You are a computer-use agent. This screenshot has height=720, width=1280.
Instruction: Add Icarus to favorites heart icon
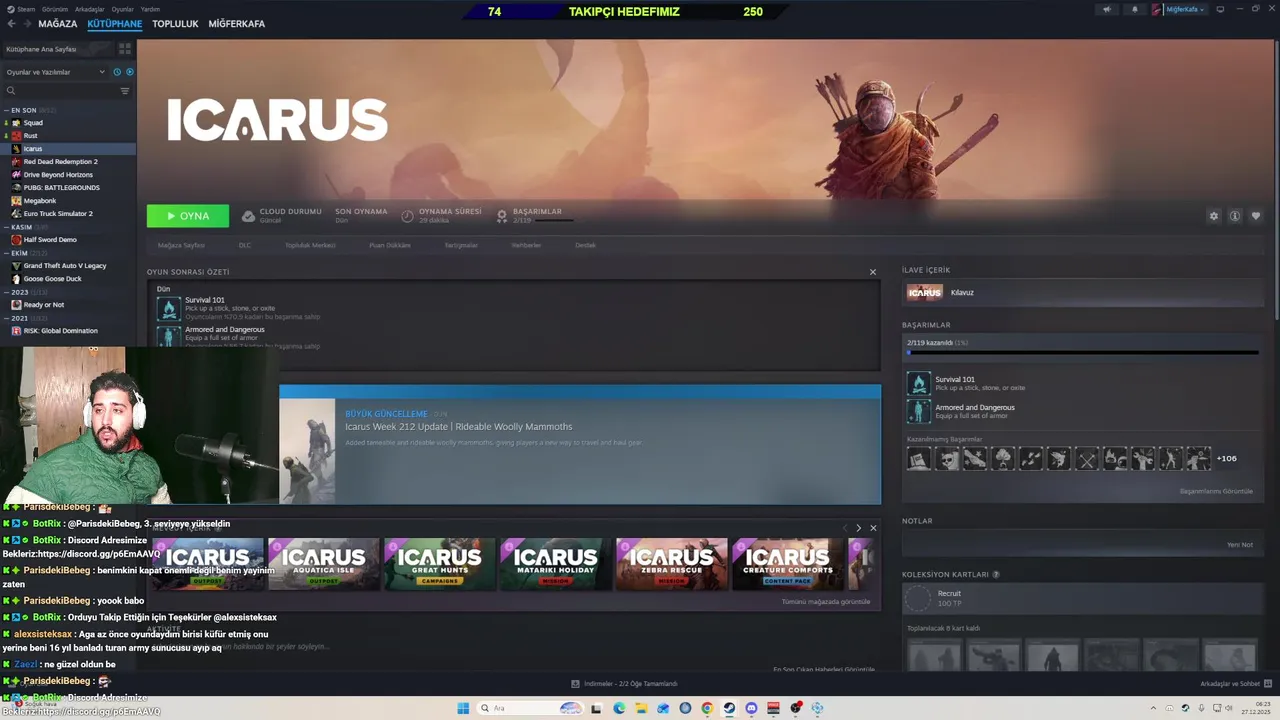click(1256, 216)
